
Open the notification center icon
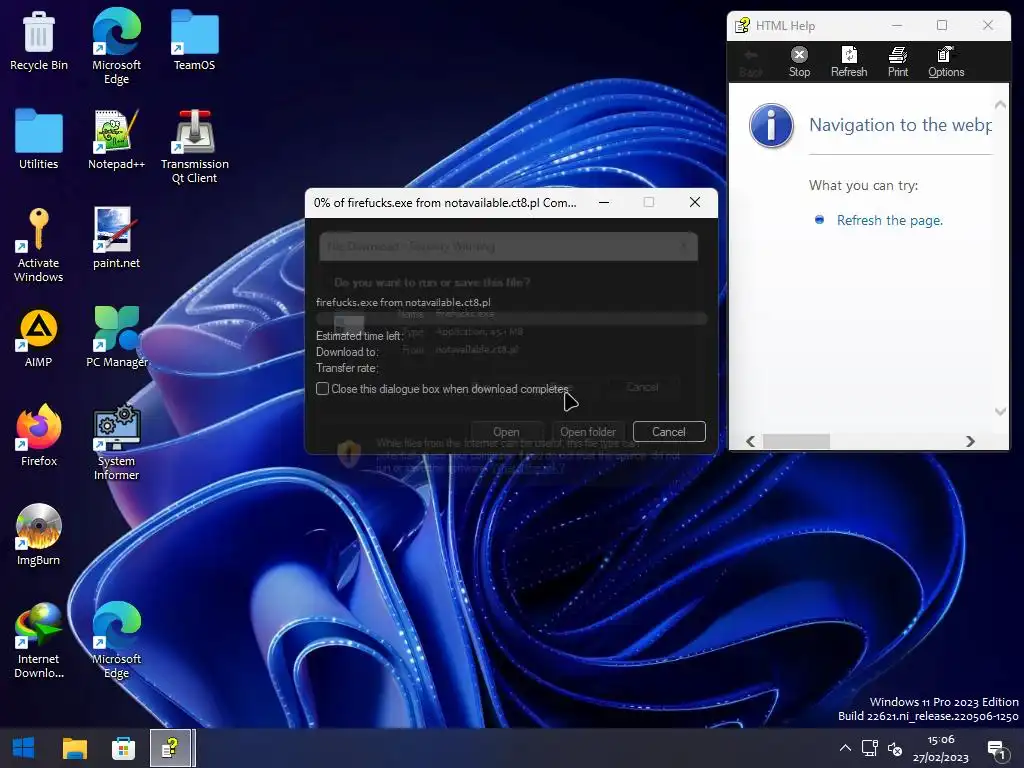coord(997,750)
